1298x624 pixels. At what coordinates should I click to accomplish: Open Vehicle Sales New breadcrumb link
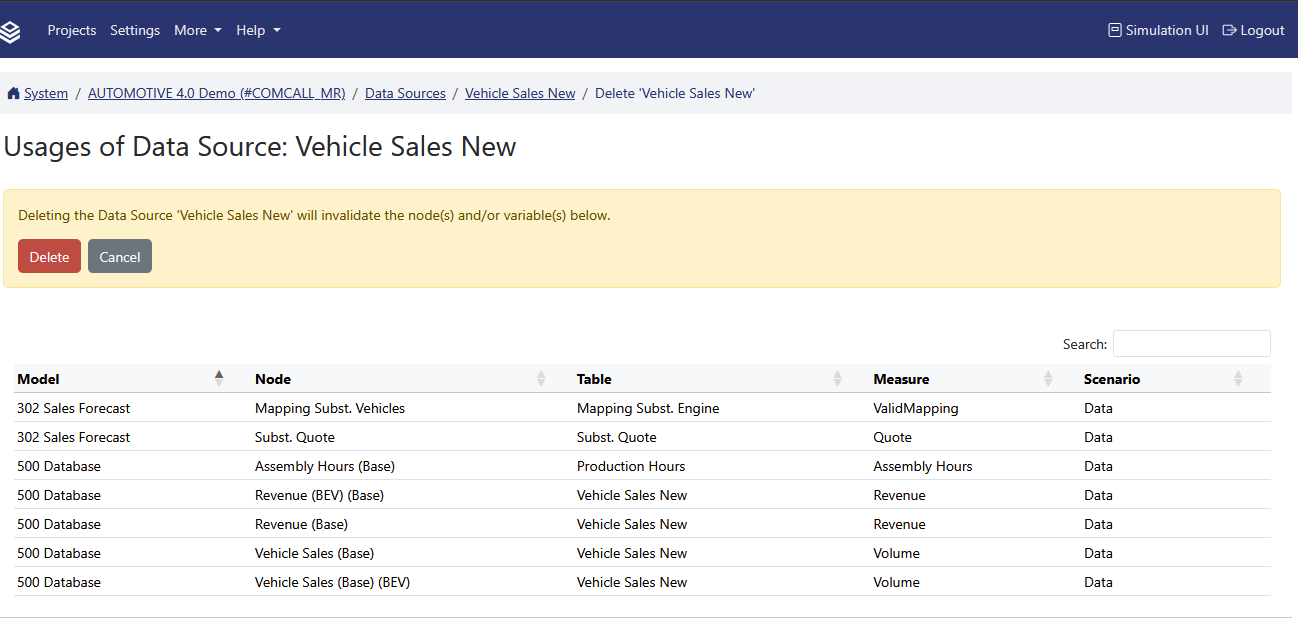520,93
